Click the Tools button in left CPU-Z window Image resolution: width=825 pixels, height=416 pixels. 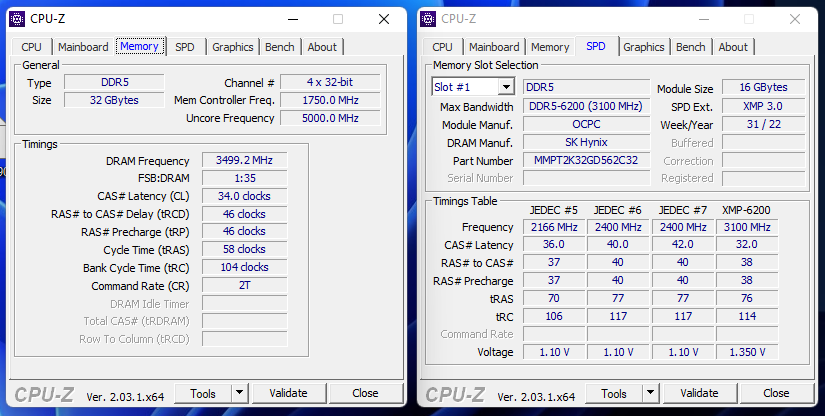(203, 393)
